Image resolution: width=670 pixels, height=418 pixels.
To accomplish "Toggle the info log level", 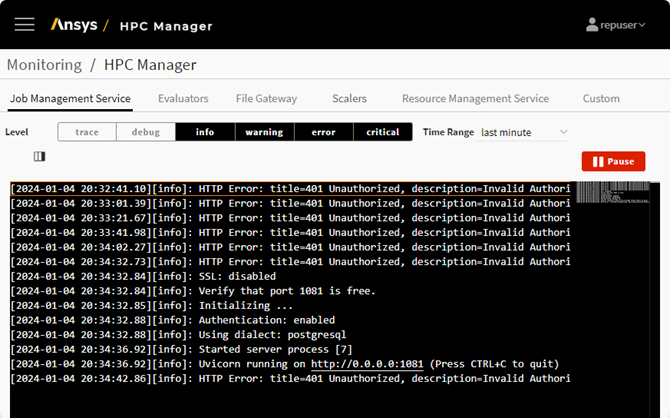I will [205, 132].
